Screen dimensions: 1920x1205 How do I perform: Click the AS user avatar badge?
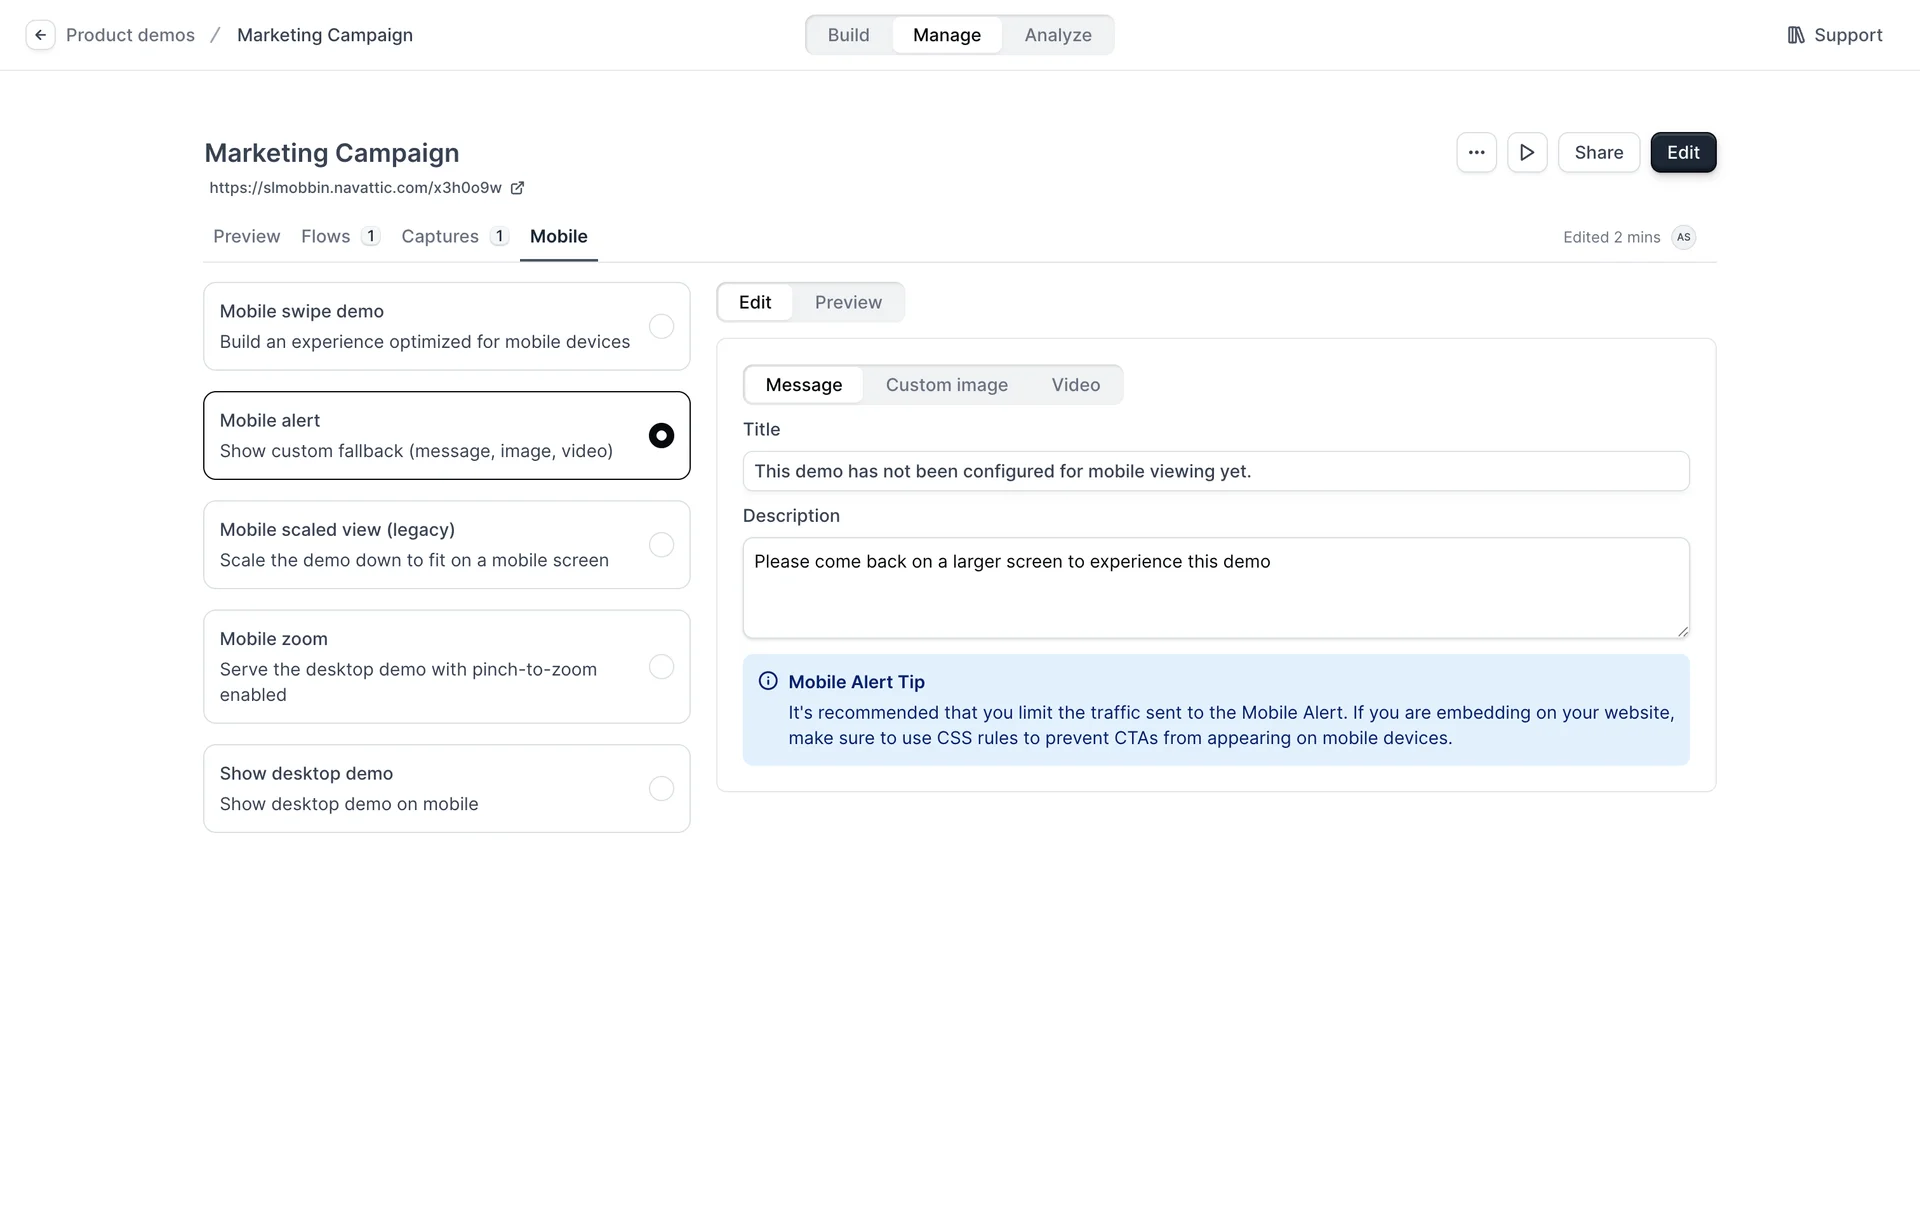pyautogui.click(x=1684, y=237)
